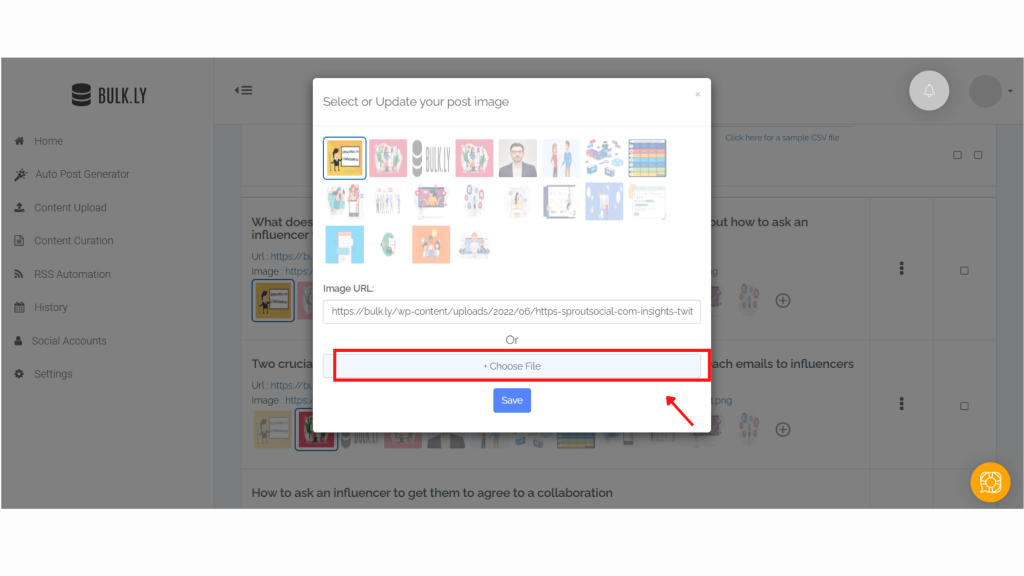Tick the checkbox for the first post row
The width and height of the screenshot is (1024, 576).
point(964,270)
